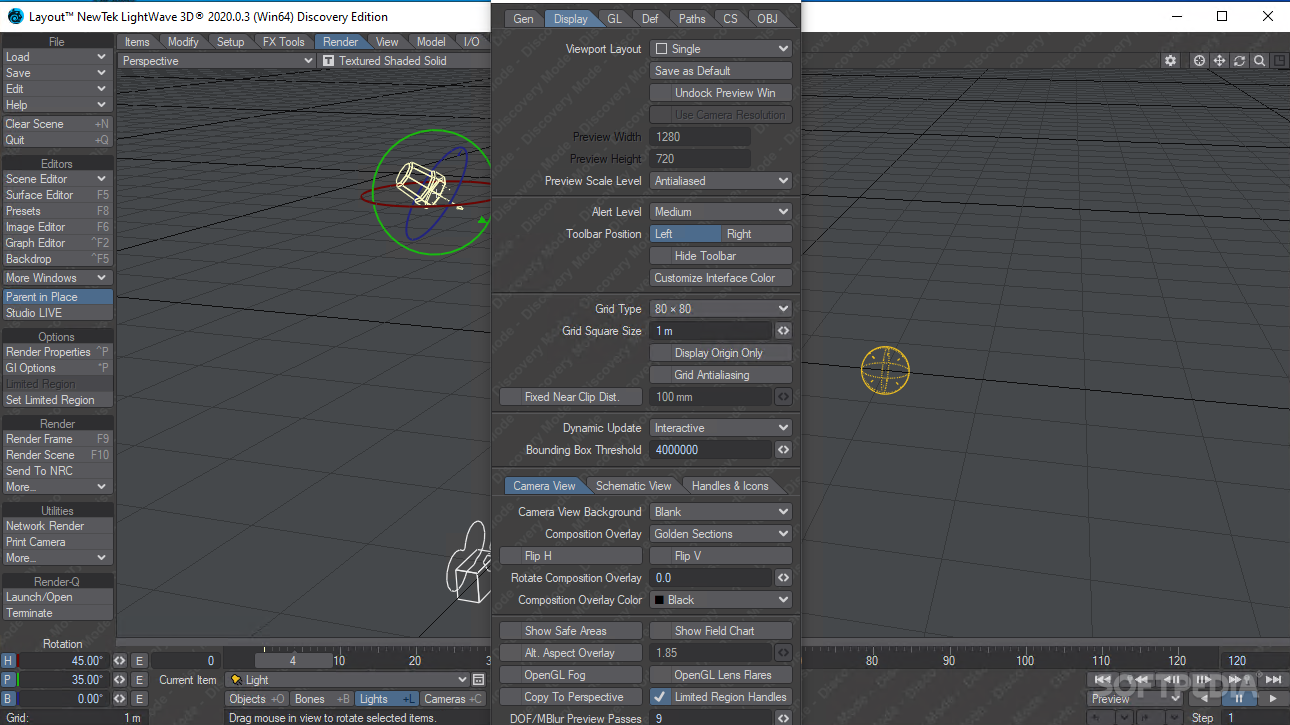Step forward one frame
This screenshot has width=1290, height=725.
[x=1204, y=680]
